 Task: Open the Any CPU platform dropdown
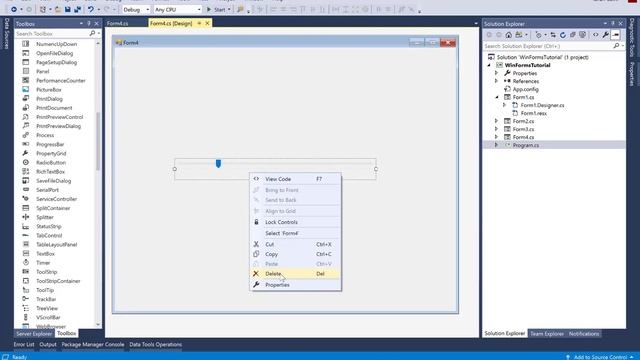click(x=178, y=9)
